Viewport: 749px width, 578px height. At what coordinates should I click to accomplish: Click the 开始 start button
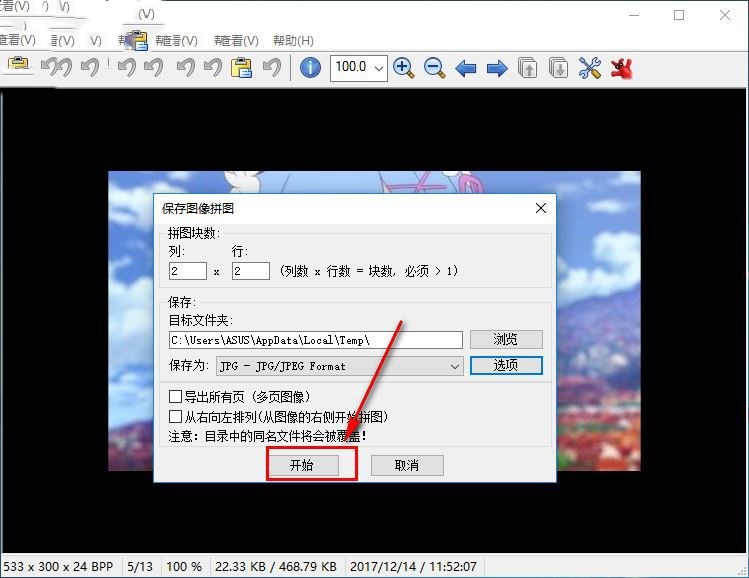click(x=302, y=465)
